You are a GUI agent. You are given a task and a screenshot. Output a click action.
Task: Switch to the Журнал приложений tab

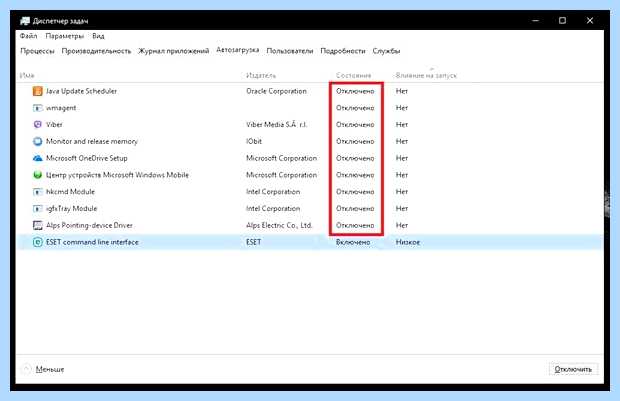(174, 51)
